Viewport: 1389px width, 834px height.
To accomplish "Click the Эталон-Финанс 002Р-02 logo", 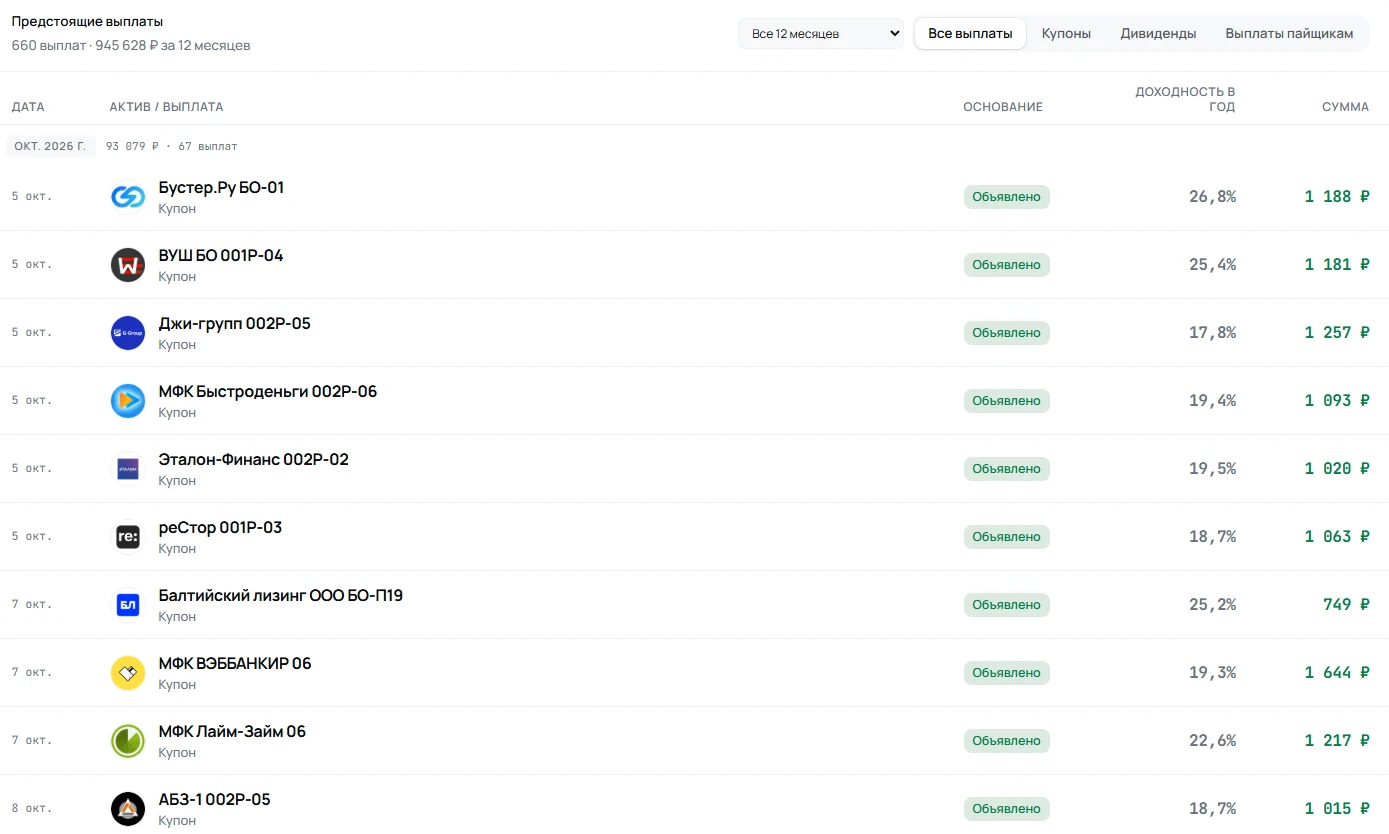I will pos(128,469).
